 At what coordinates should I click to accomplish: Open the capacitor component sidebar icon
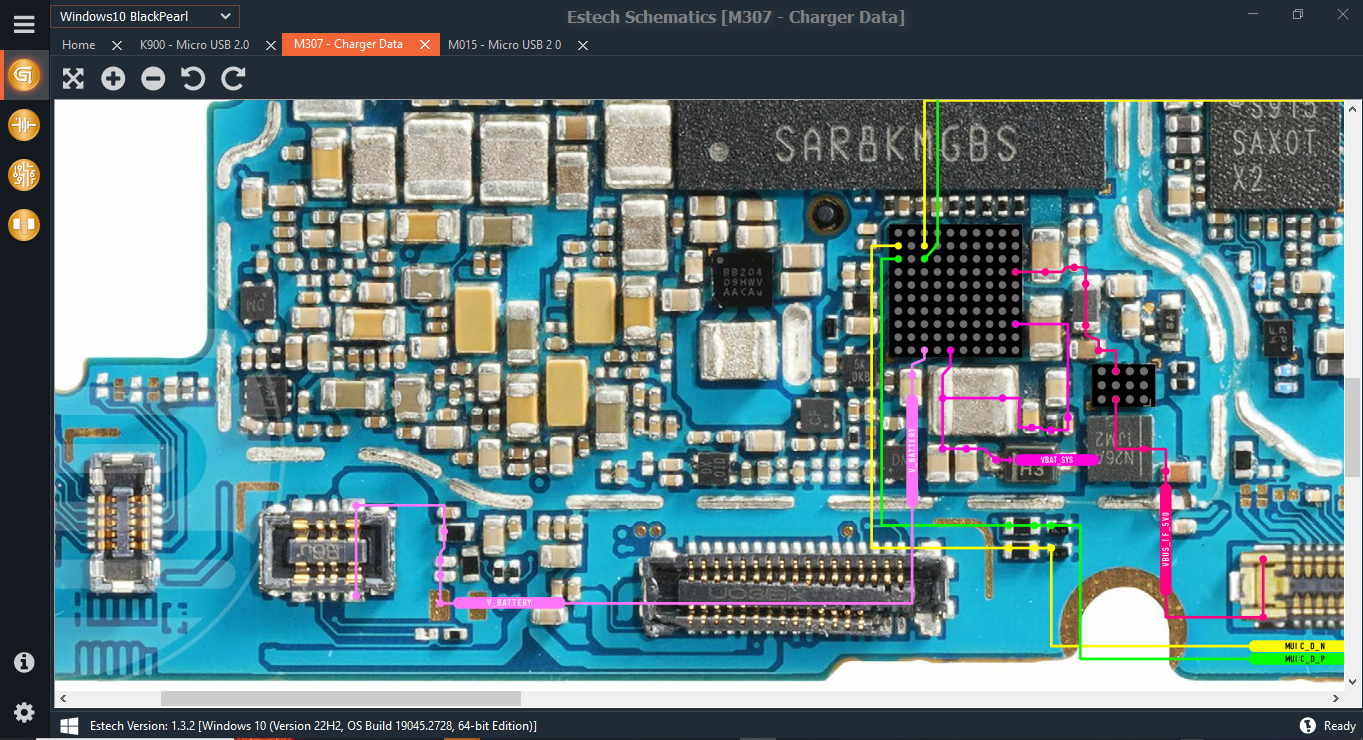click(x=24, y=125)
